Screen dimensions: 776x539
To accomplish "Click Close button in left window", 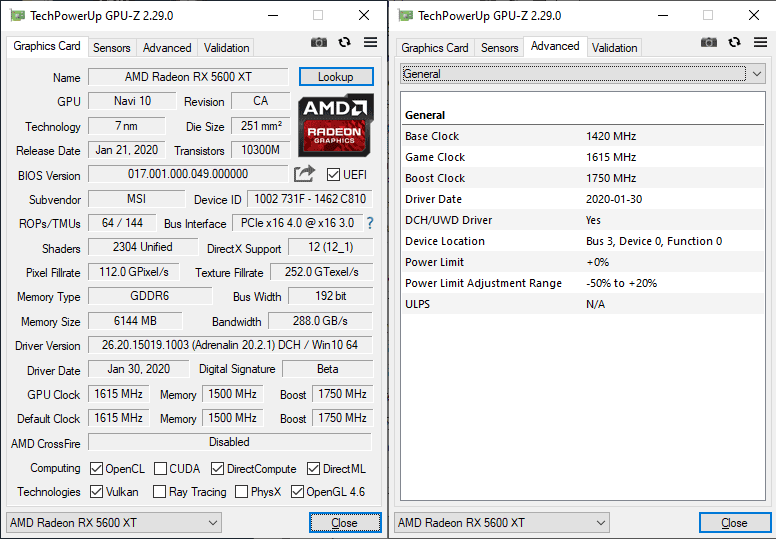I will pos(345,523).
